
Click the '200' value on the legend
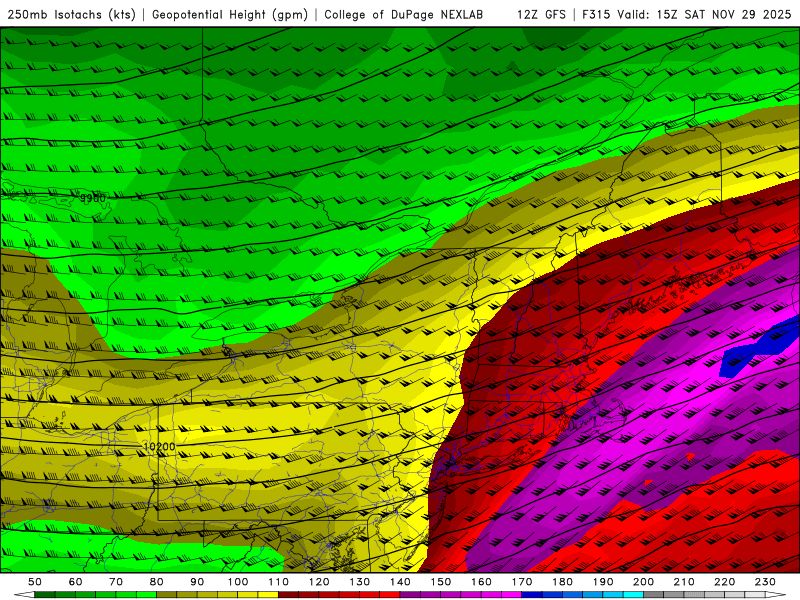point(643,582)
